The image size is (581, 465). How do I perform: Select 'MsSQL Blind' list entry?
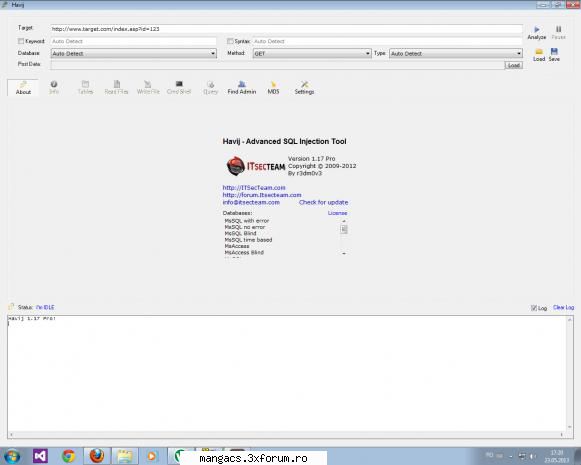240,233
